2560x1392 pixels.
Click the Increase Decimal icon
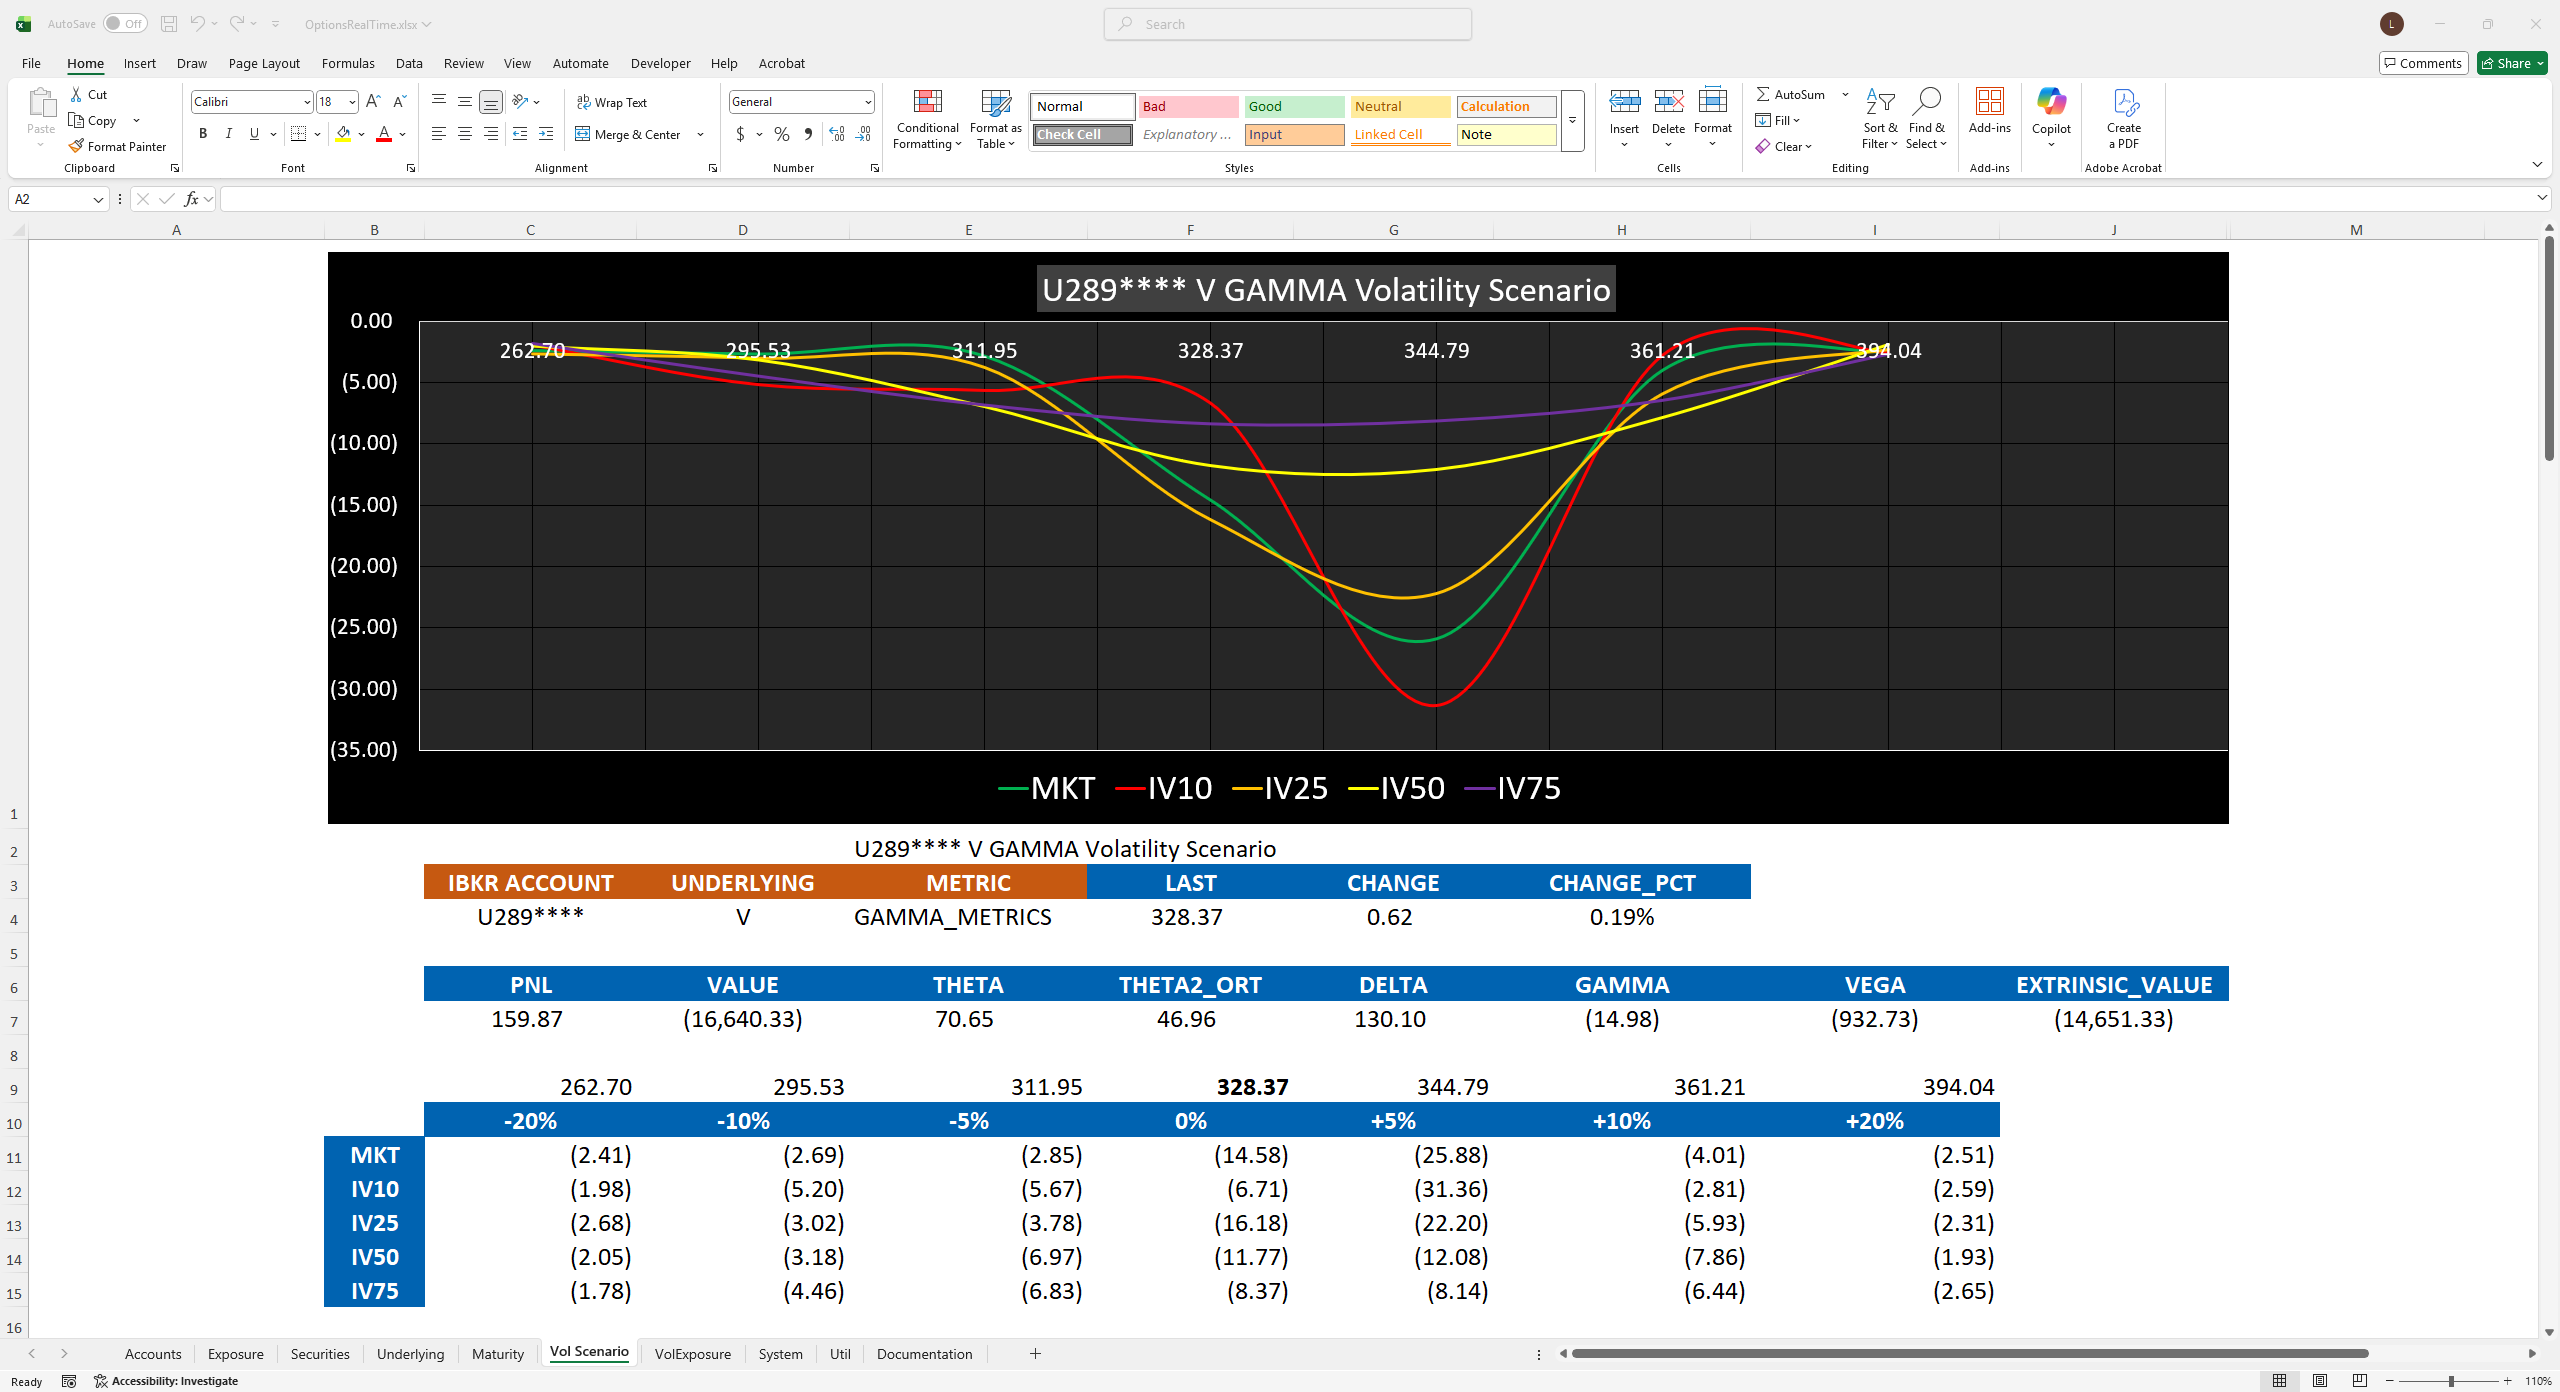[x=836, y=134]
